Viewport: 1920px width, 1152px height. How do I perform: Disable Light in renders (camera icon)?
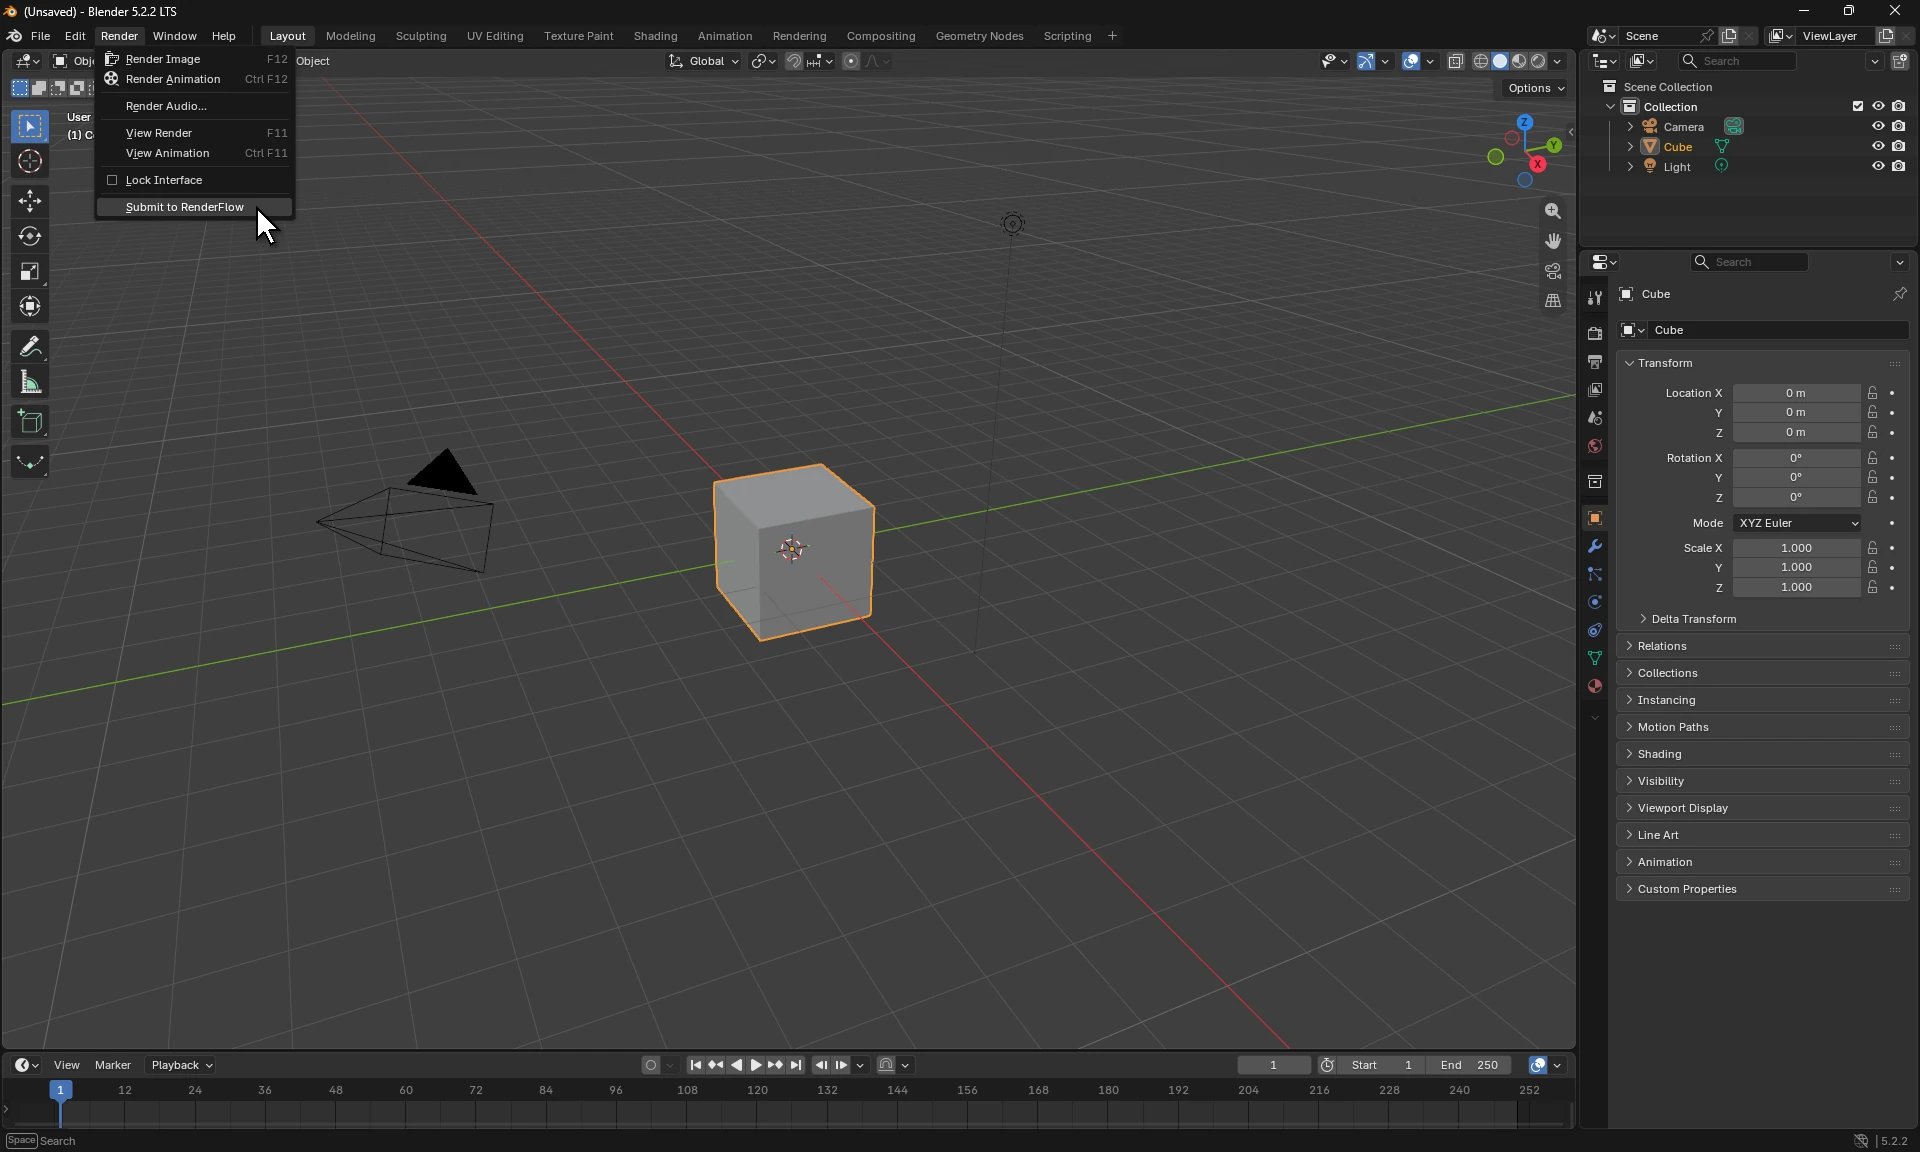pos(1899,166)
